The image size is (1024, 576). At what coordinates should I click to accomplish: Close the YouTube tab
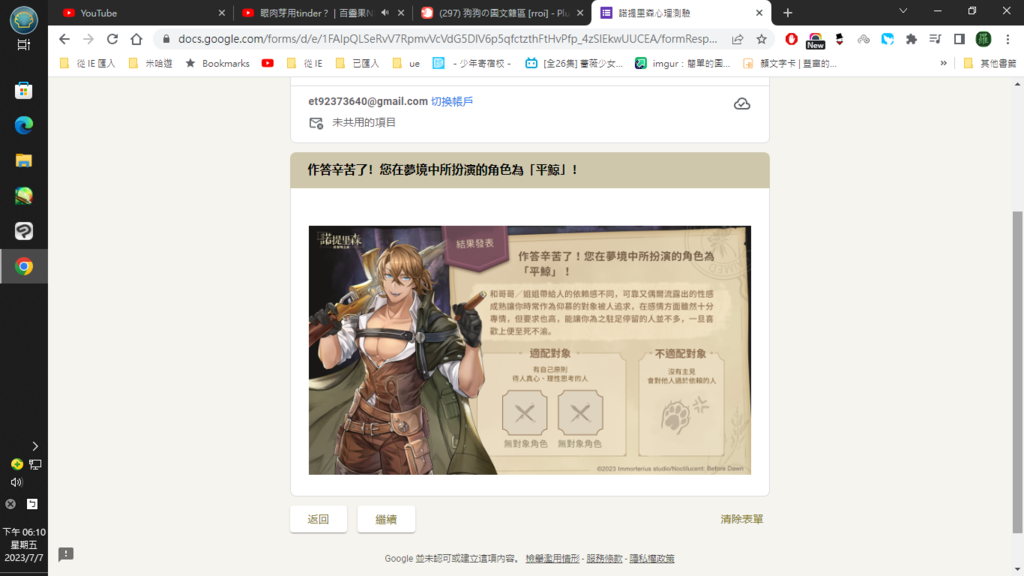coord(221,13)
